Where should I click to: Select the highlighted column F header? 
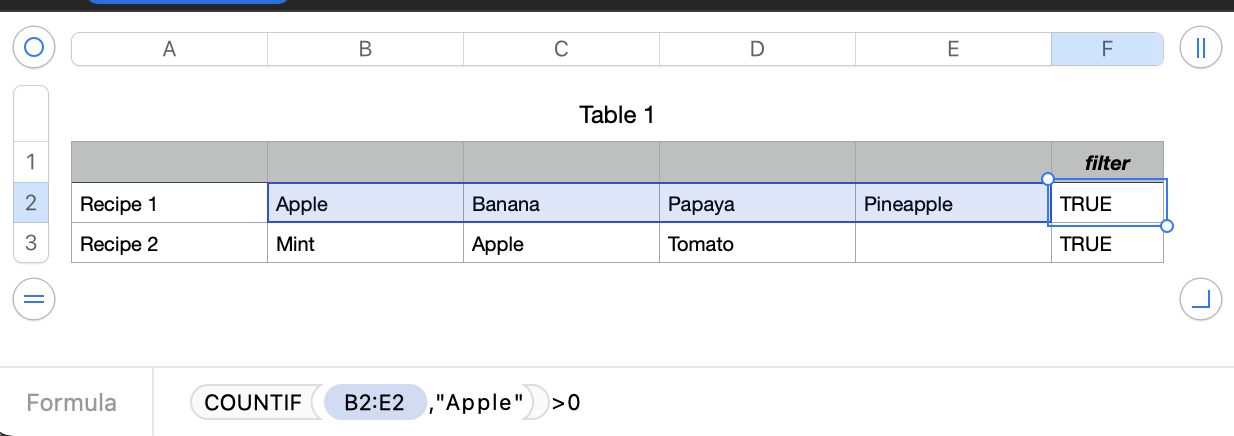click(1107, 49)
